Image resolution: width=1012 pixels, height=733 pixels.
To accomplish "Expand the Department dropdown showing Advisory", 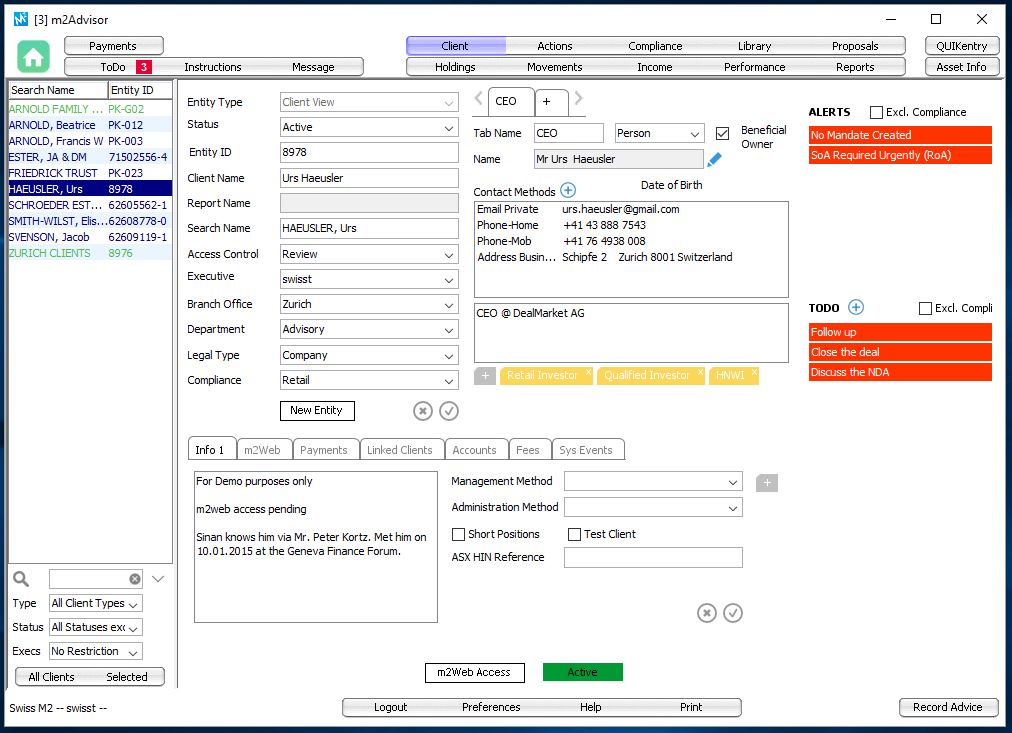I will click(369, 330).
